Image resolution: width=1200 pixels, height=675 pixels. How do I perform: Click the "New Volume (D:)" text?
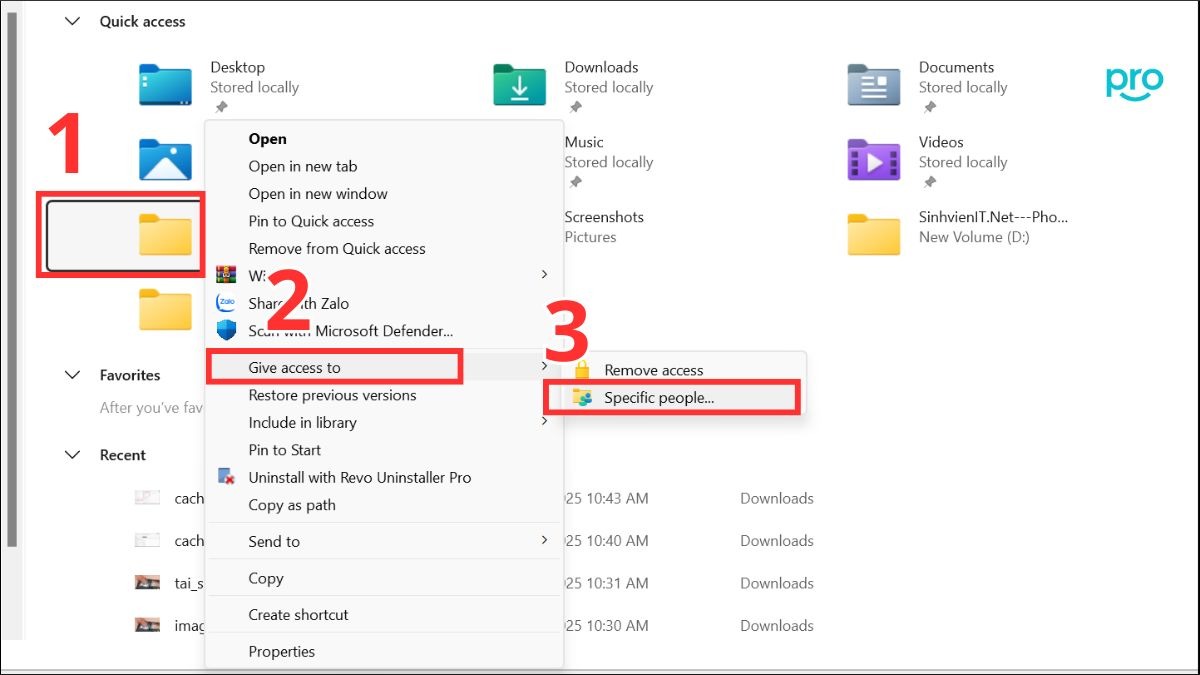click(974, 237)
